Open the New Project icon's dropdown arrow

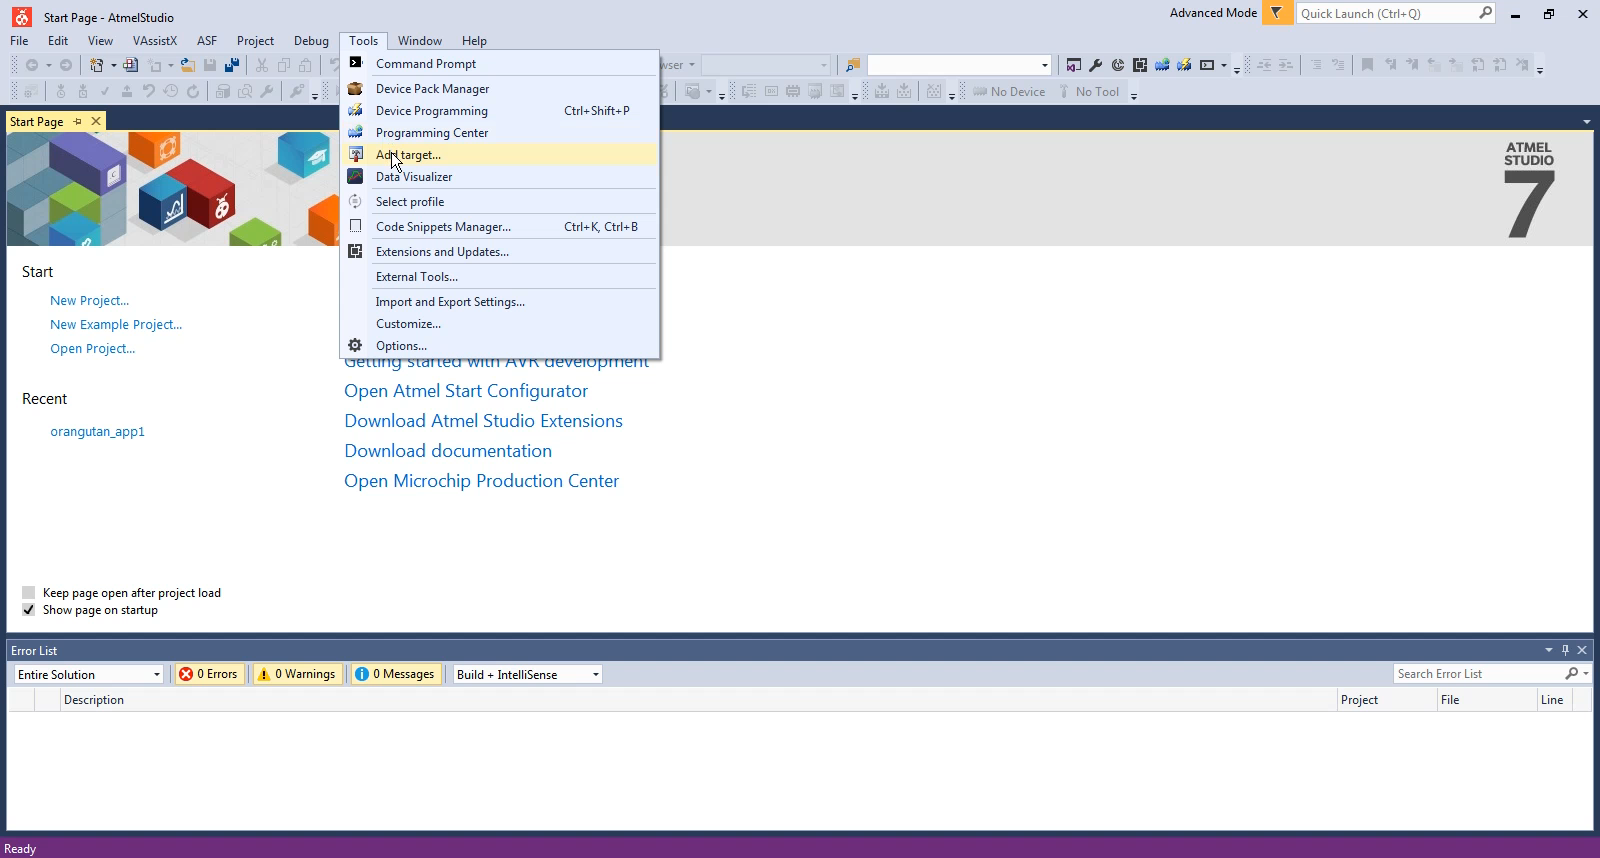pyautogui.click(x=113, y=65)
